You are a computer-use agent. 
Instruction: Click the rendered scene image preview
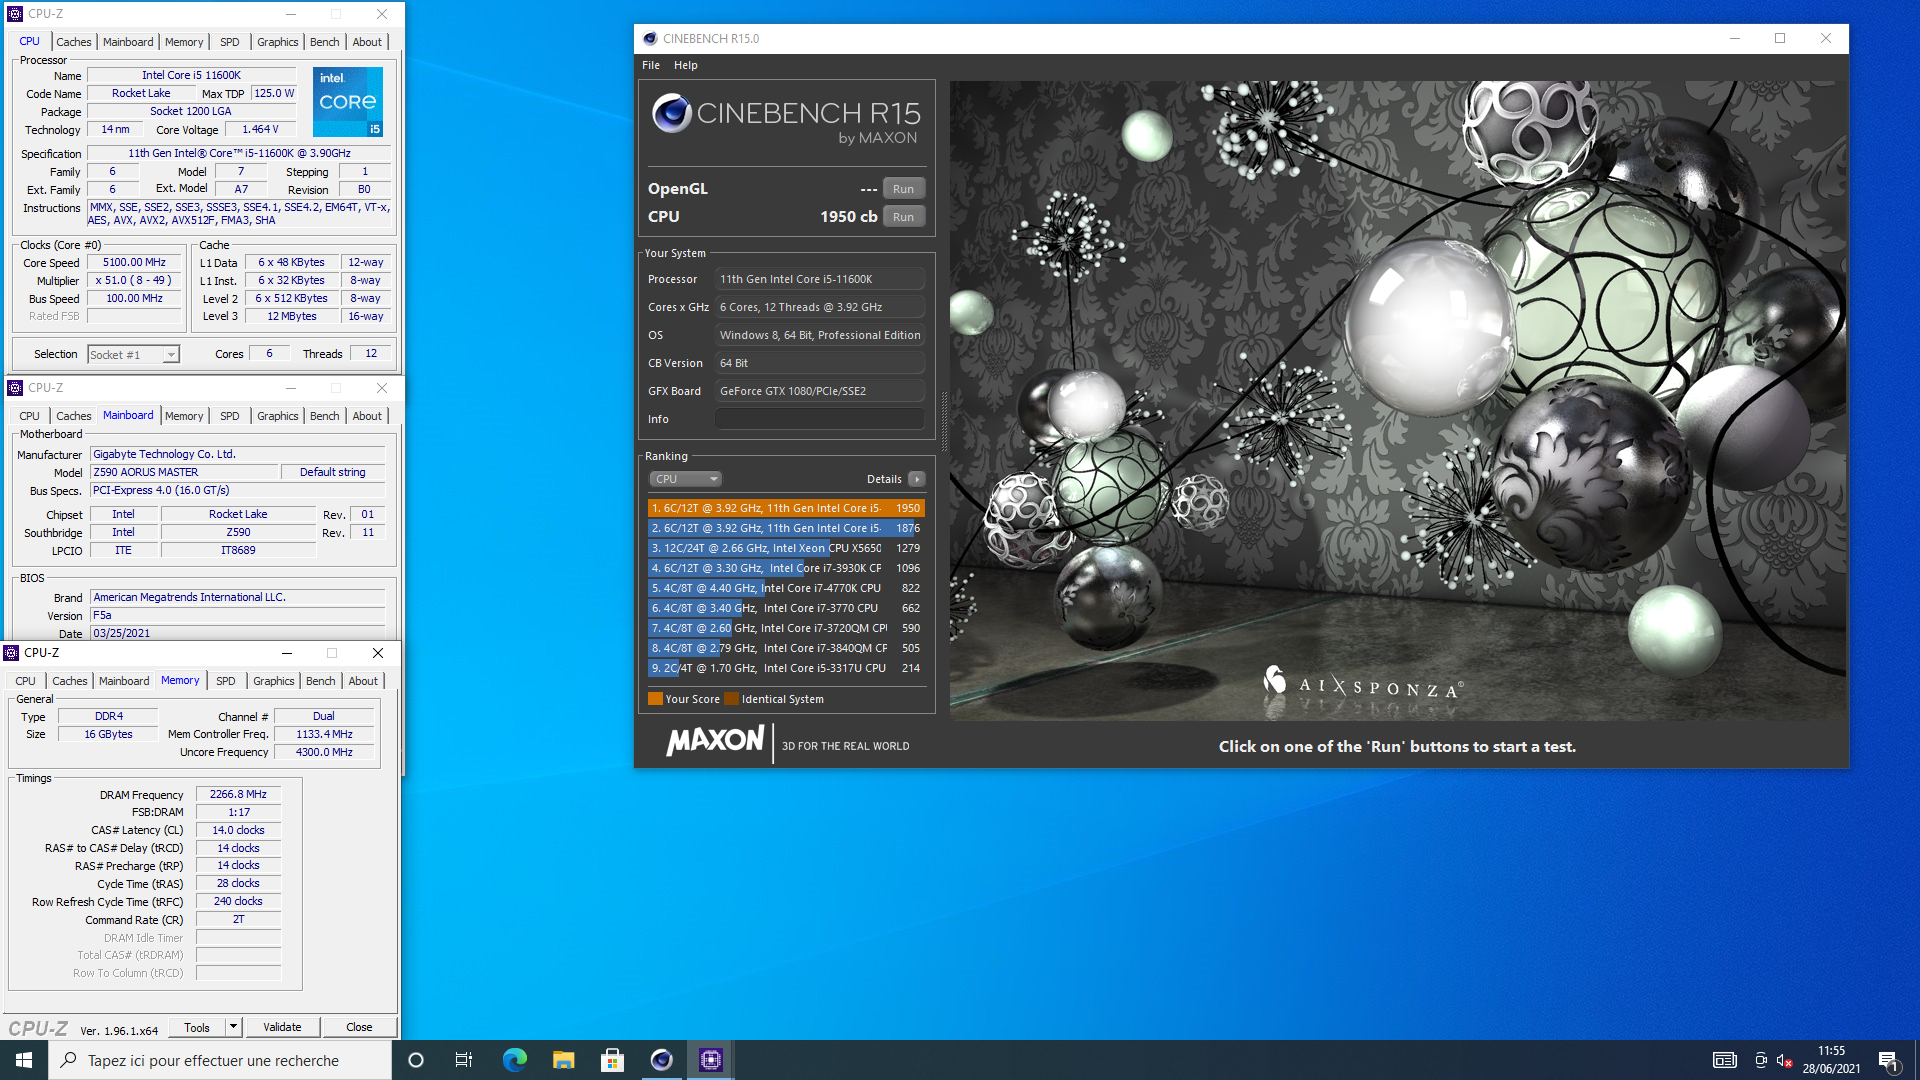(x=1397, y=401)
